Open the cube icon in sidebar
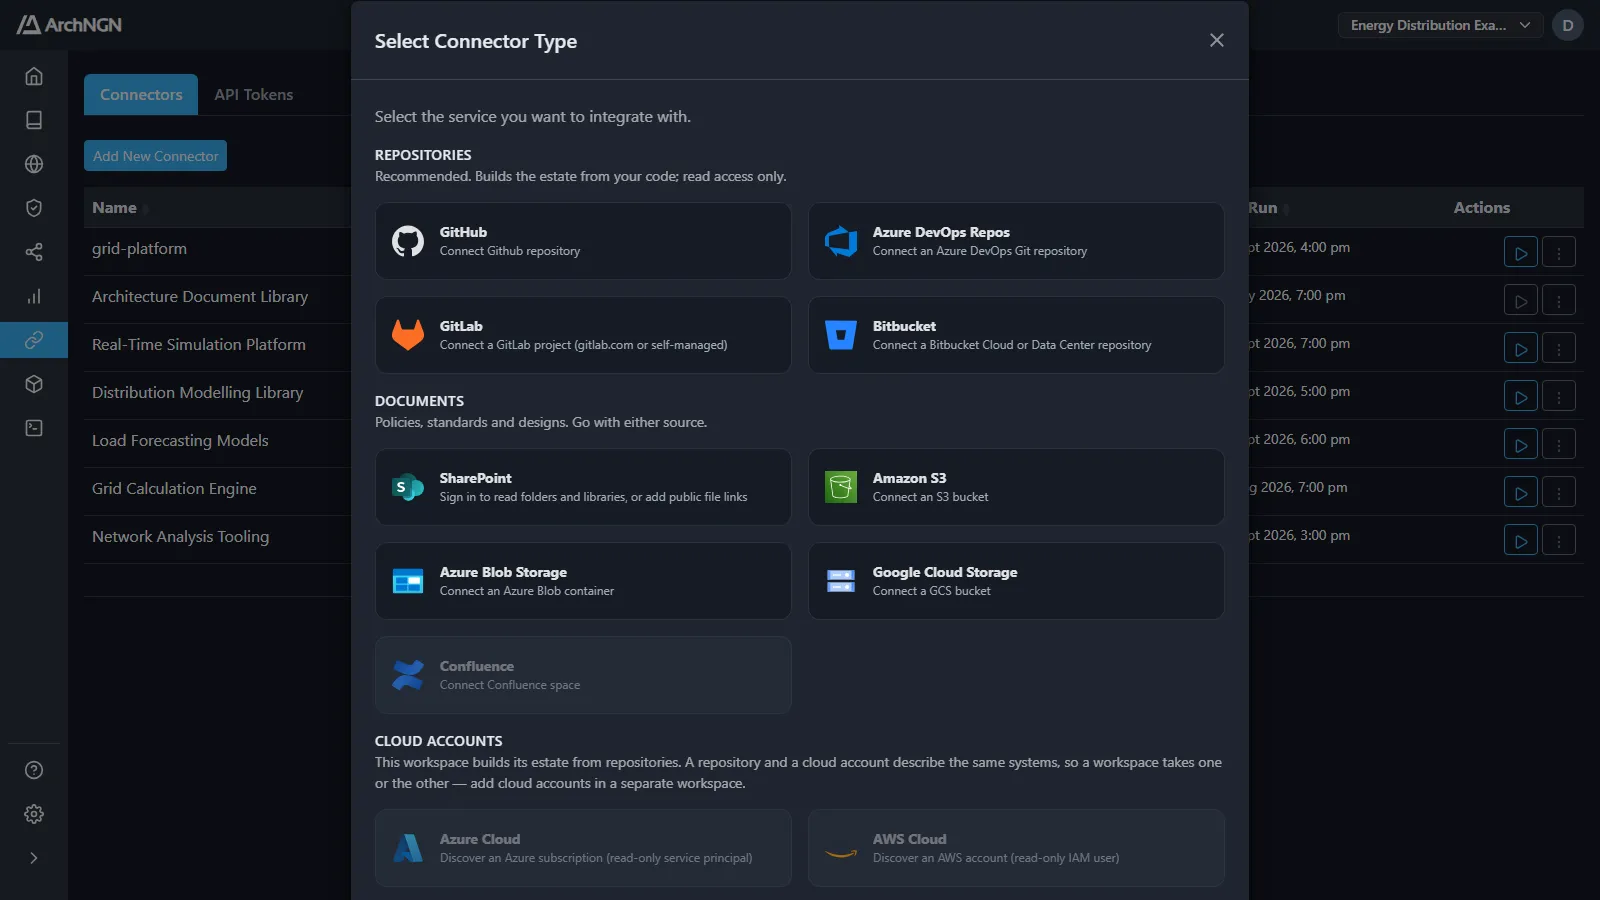The image size is (1600, 900). (34, 384)
